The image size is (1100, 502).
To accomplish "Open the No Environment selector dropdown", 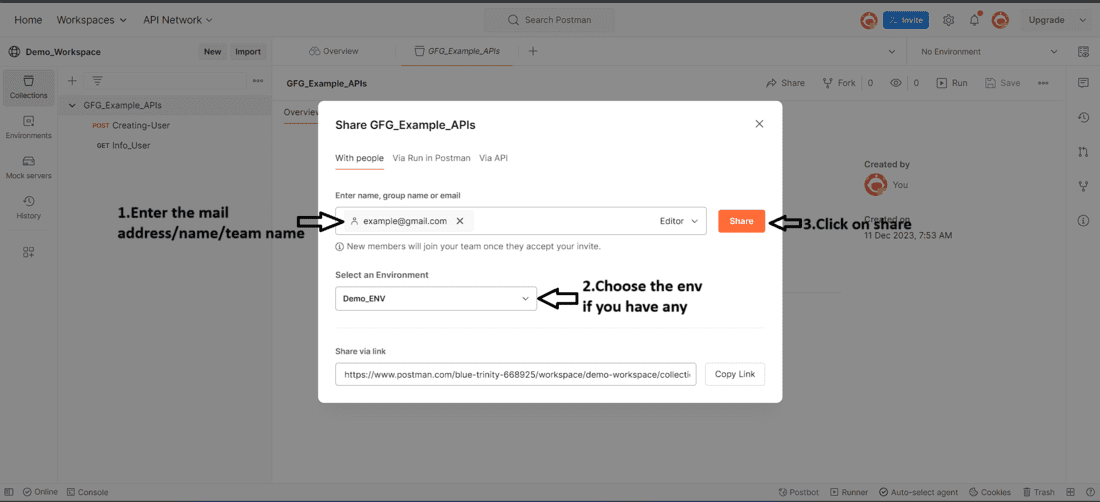I will click(x=989, y=51).
